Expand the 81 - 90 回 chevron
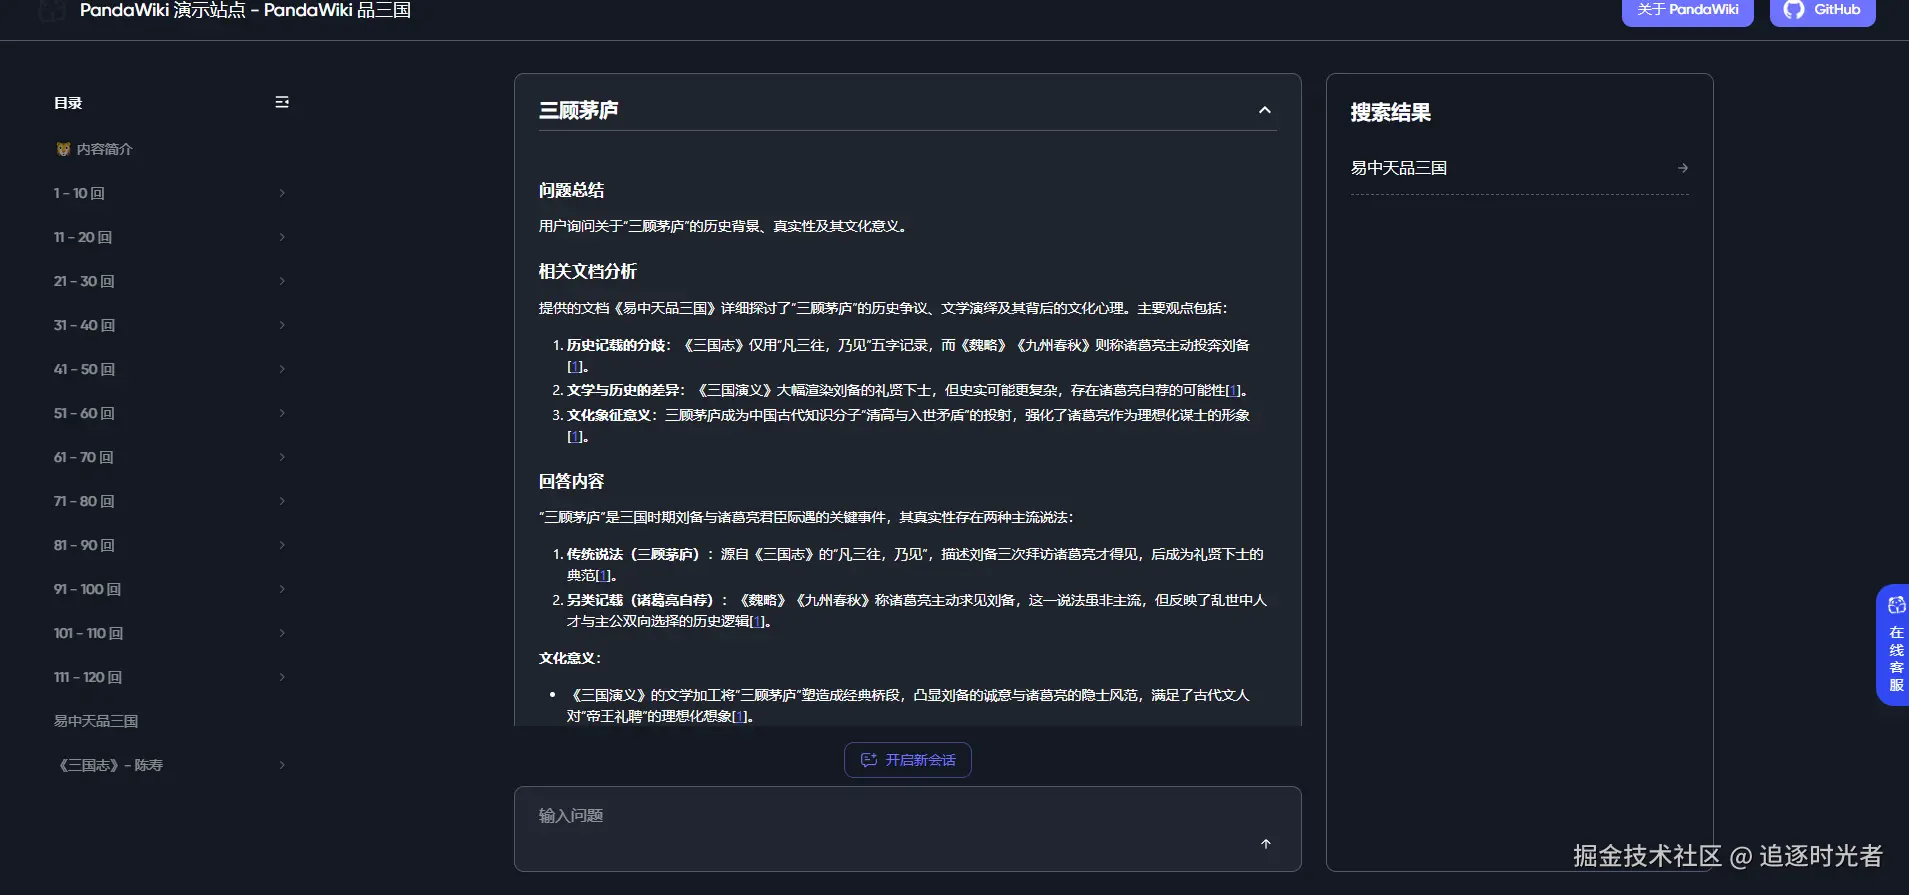This screenshot has height=895, width=1909. [282, 545]
